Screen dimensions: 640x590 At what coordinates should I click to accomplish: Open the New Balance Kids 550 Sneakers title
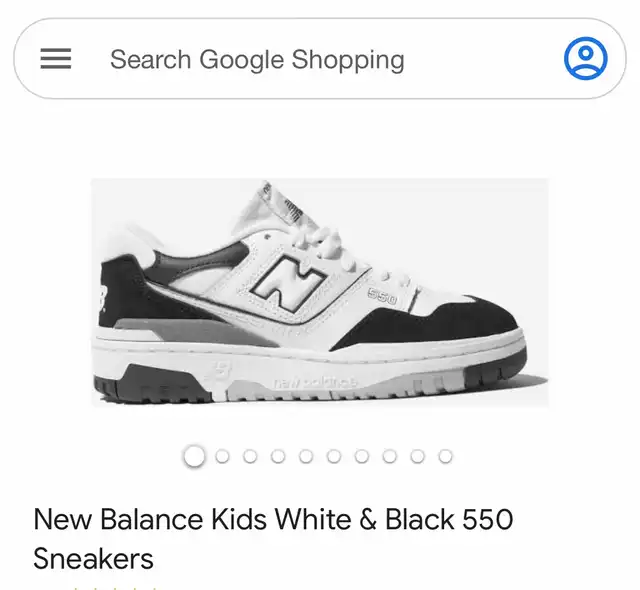coord(273,538)
